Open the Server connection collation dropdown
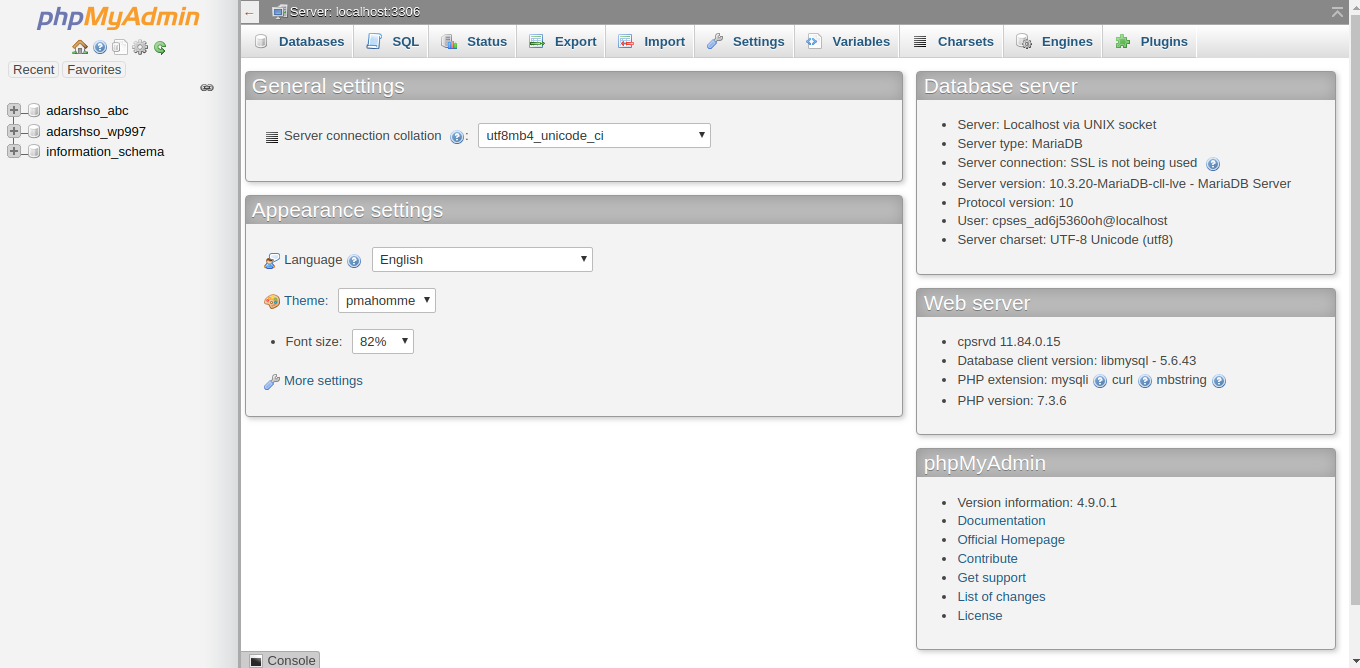This screenshot has height=668, width=1360. (594, 135)
